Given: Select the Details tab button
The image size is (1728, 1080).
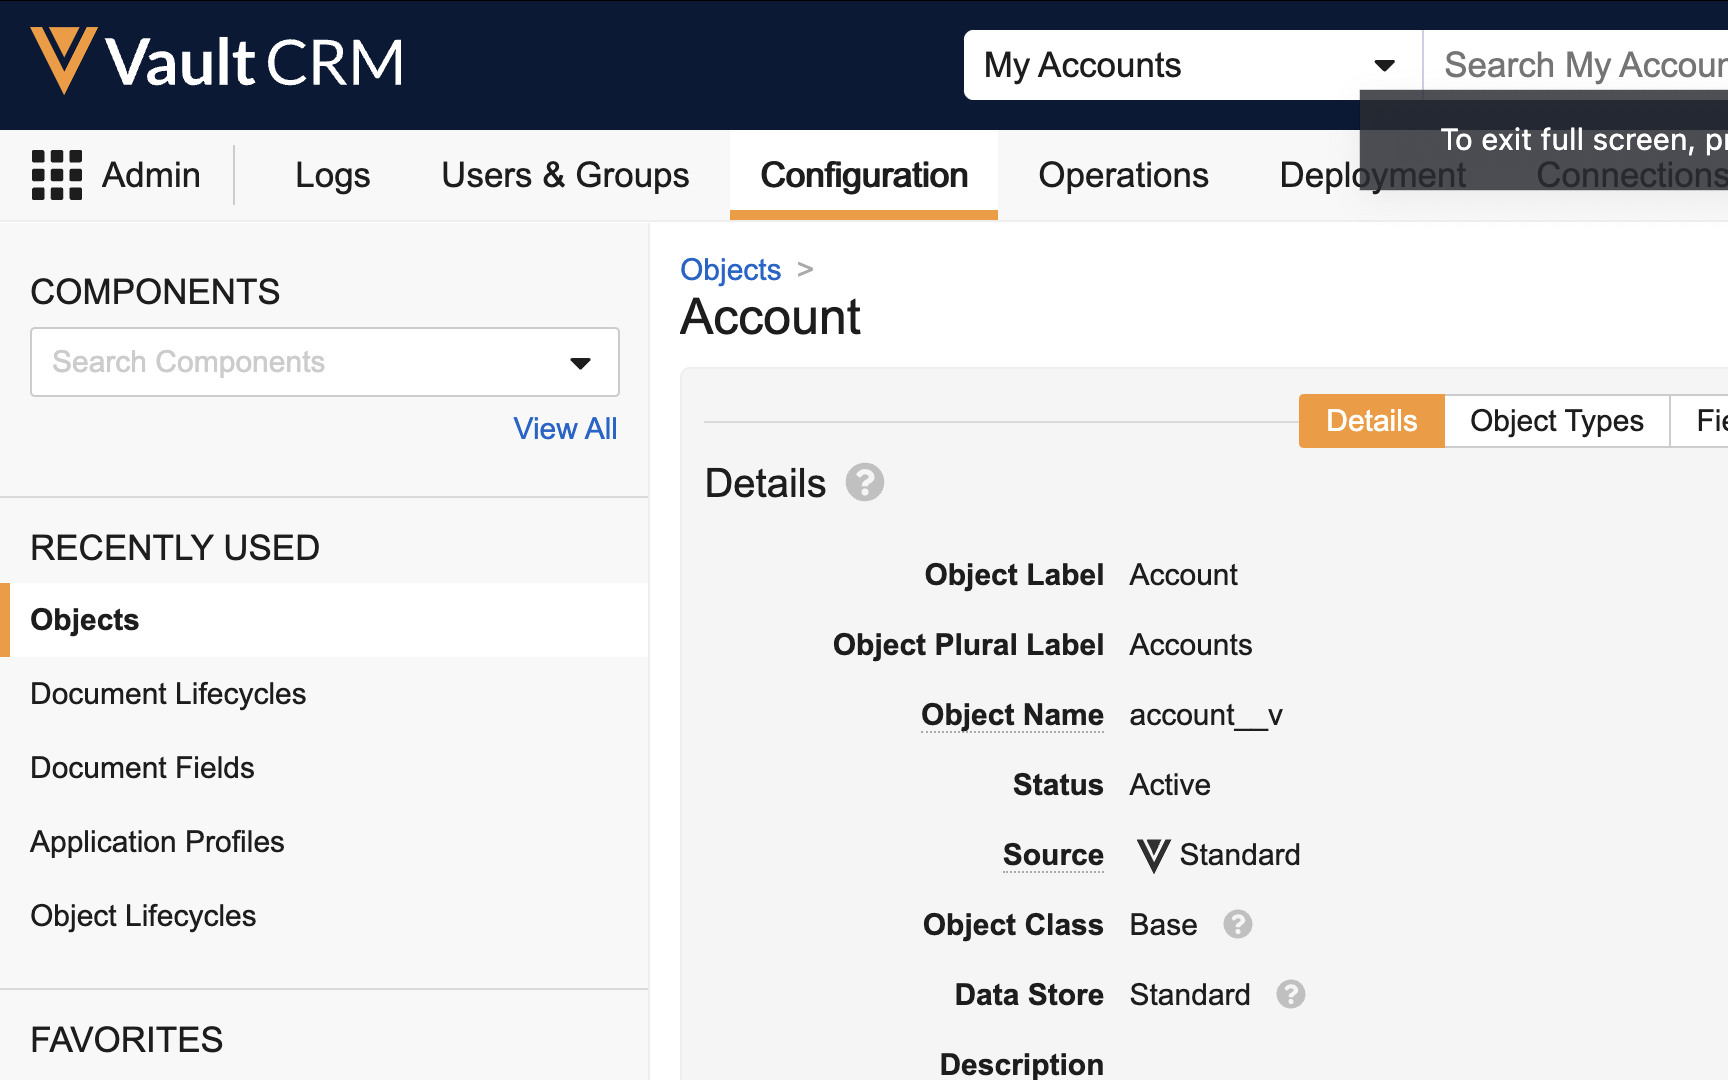Looking at the screenshot, I should coord(1371,421).
